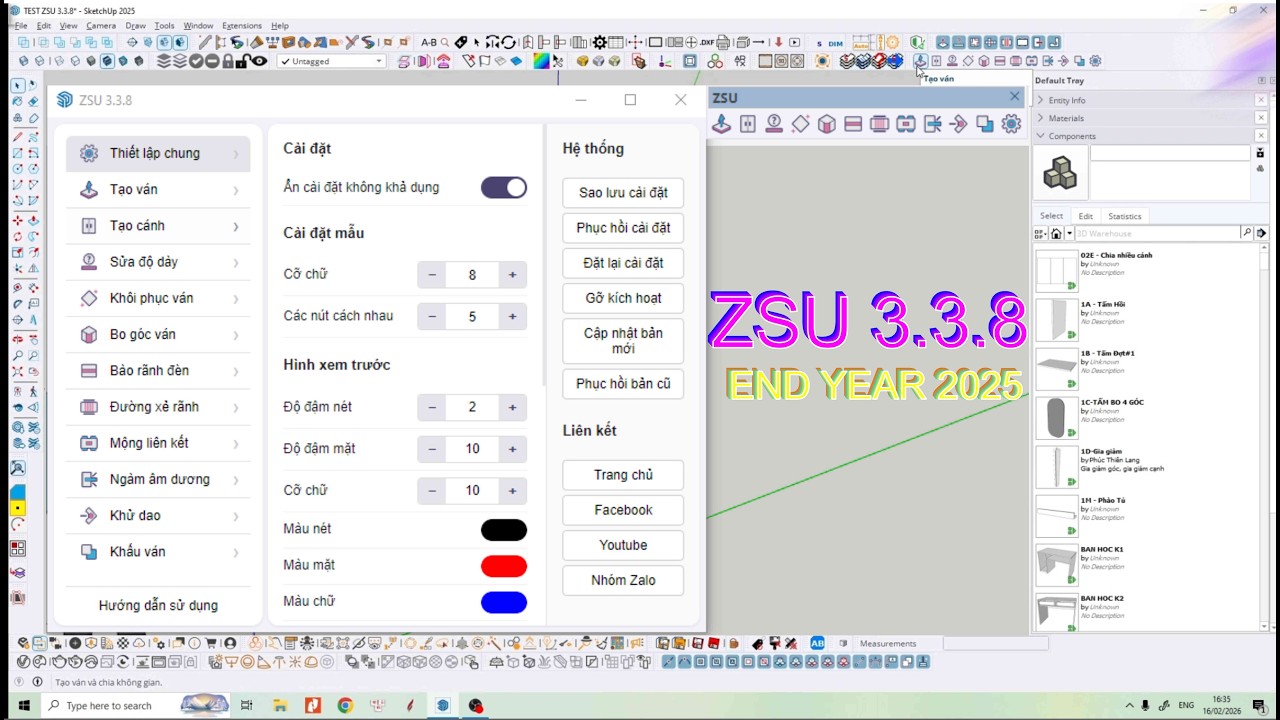Click the black Màu nét color swatch
Image resolution: width=1280 pixels, height=720 pixels.
point(504,529)
